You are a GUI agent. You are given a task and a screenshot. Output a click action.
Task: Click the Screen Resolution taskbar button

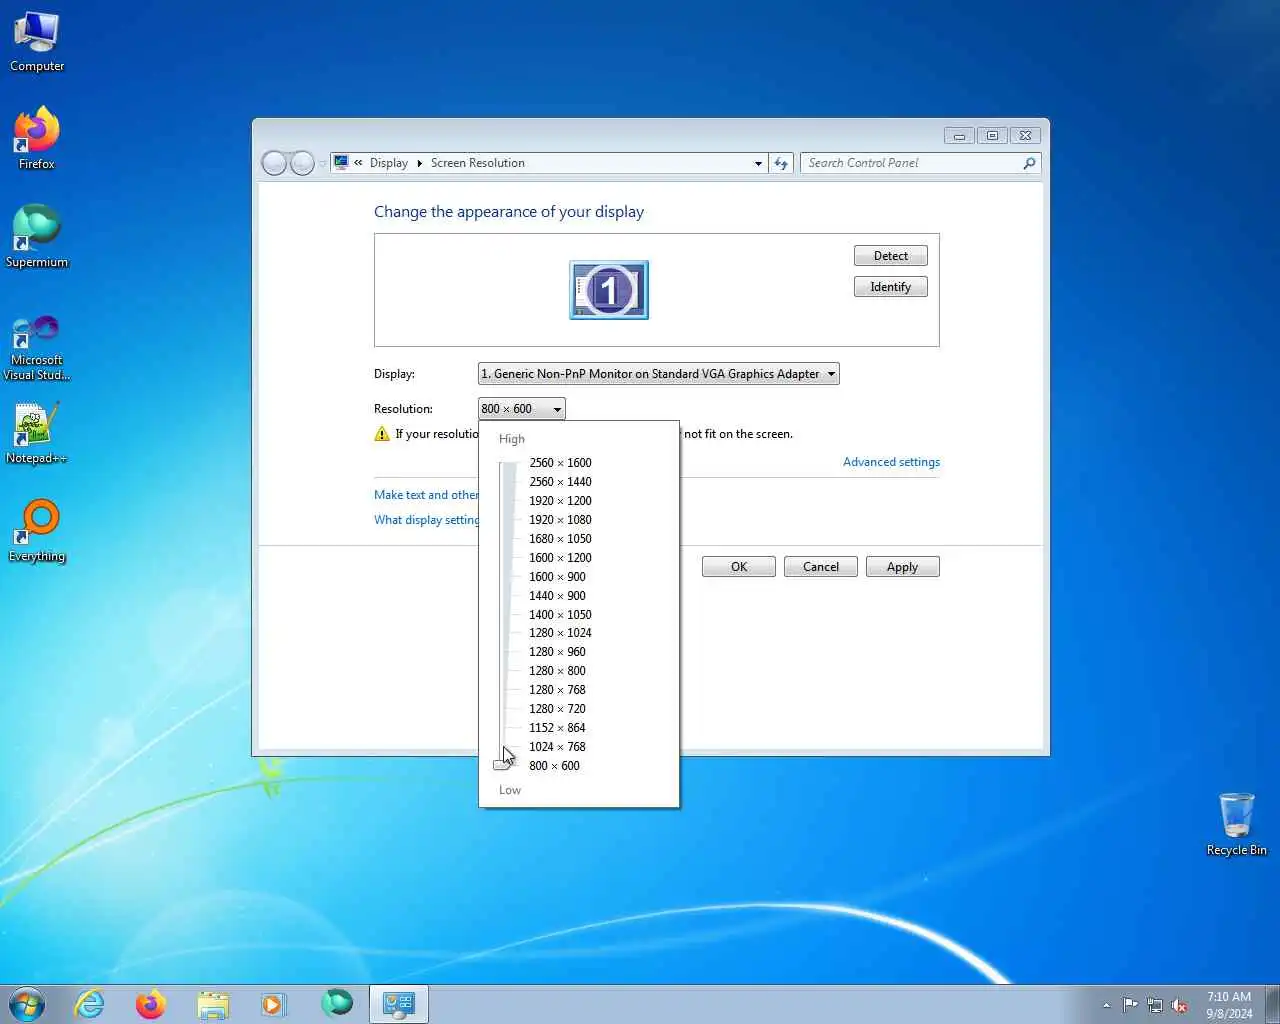(x=399, y=1004)
